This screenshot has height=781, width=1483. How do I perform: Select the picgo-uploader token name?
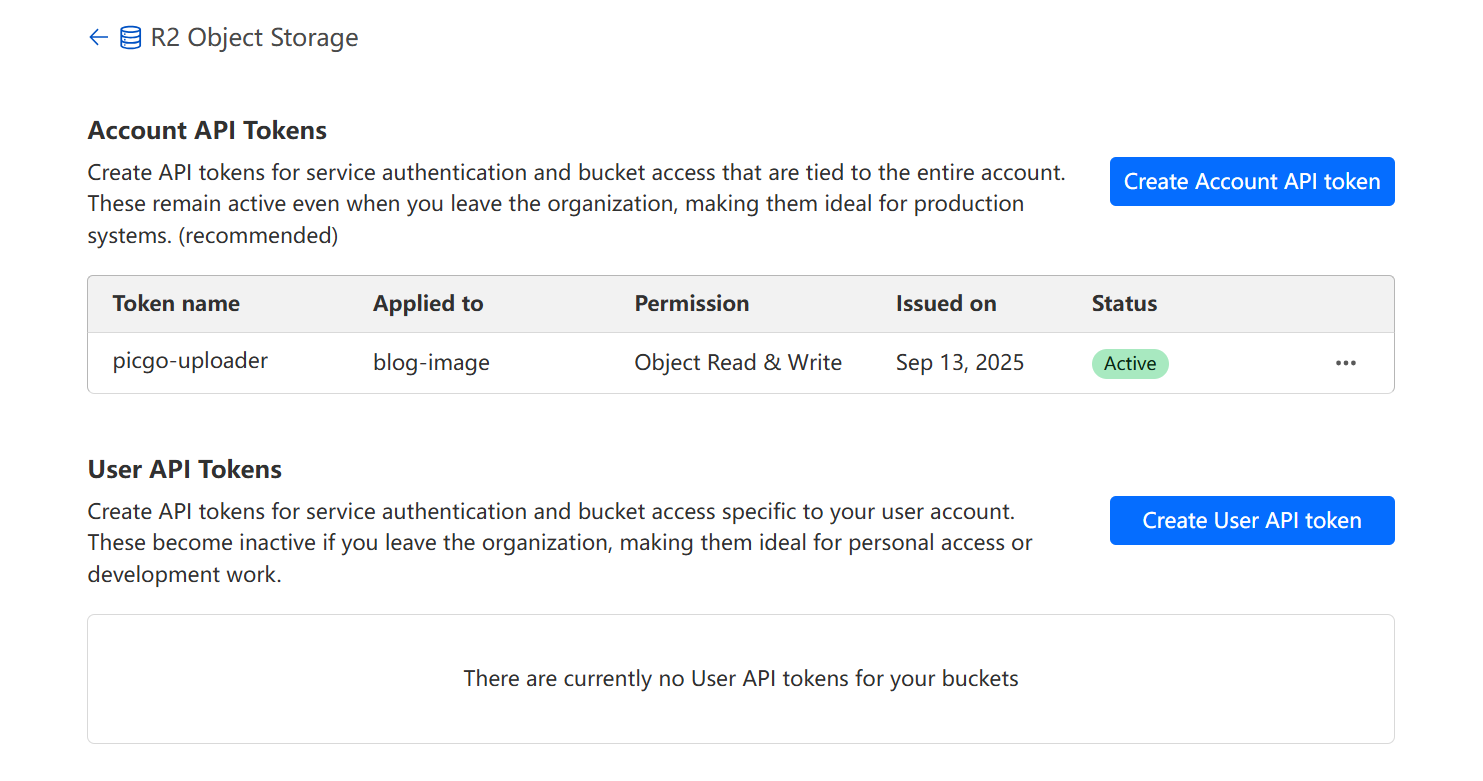190,361
